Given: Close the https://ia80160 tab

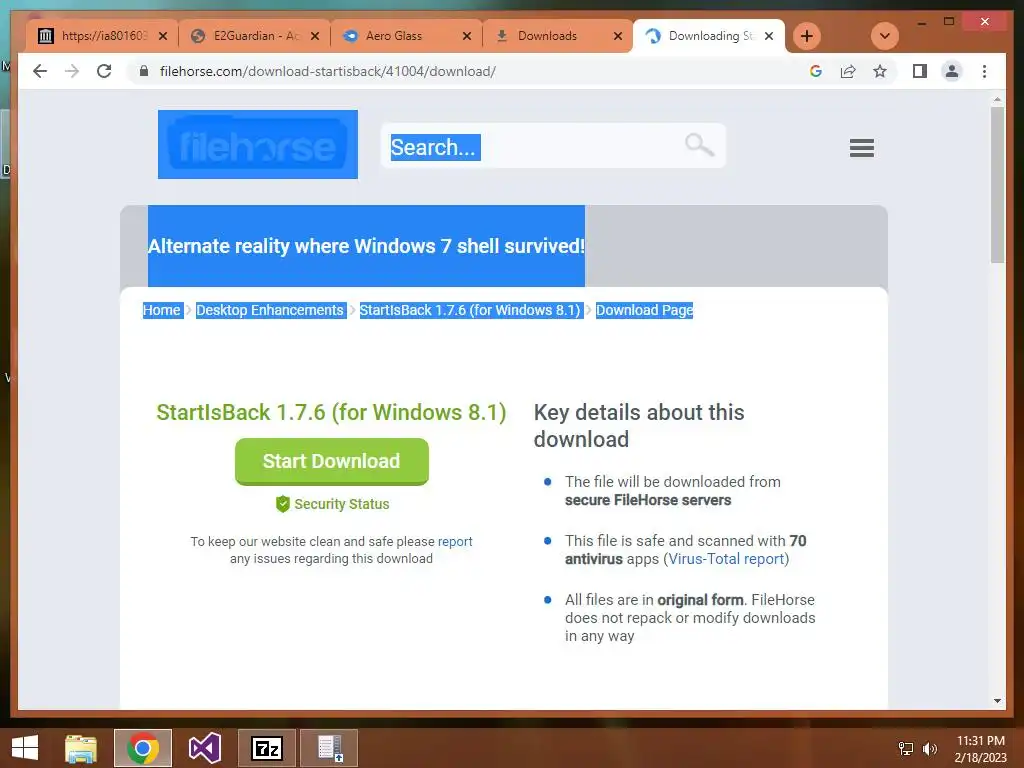Looking at the screenshot, I should tap(163, 36).
